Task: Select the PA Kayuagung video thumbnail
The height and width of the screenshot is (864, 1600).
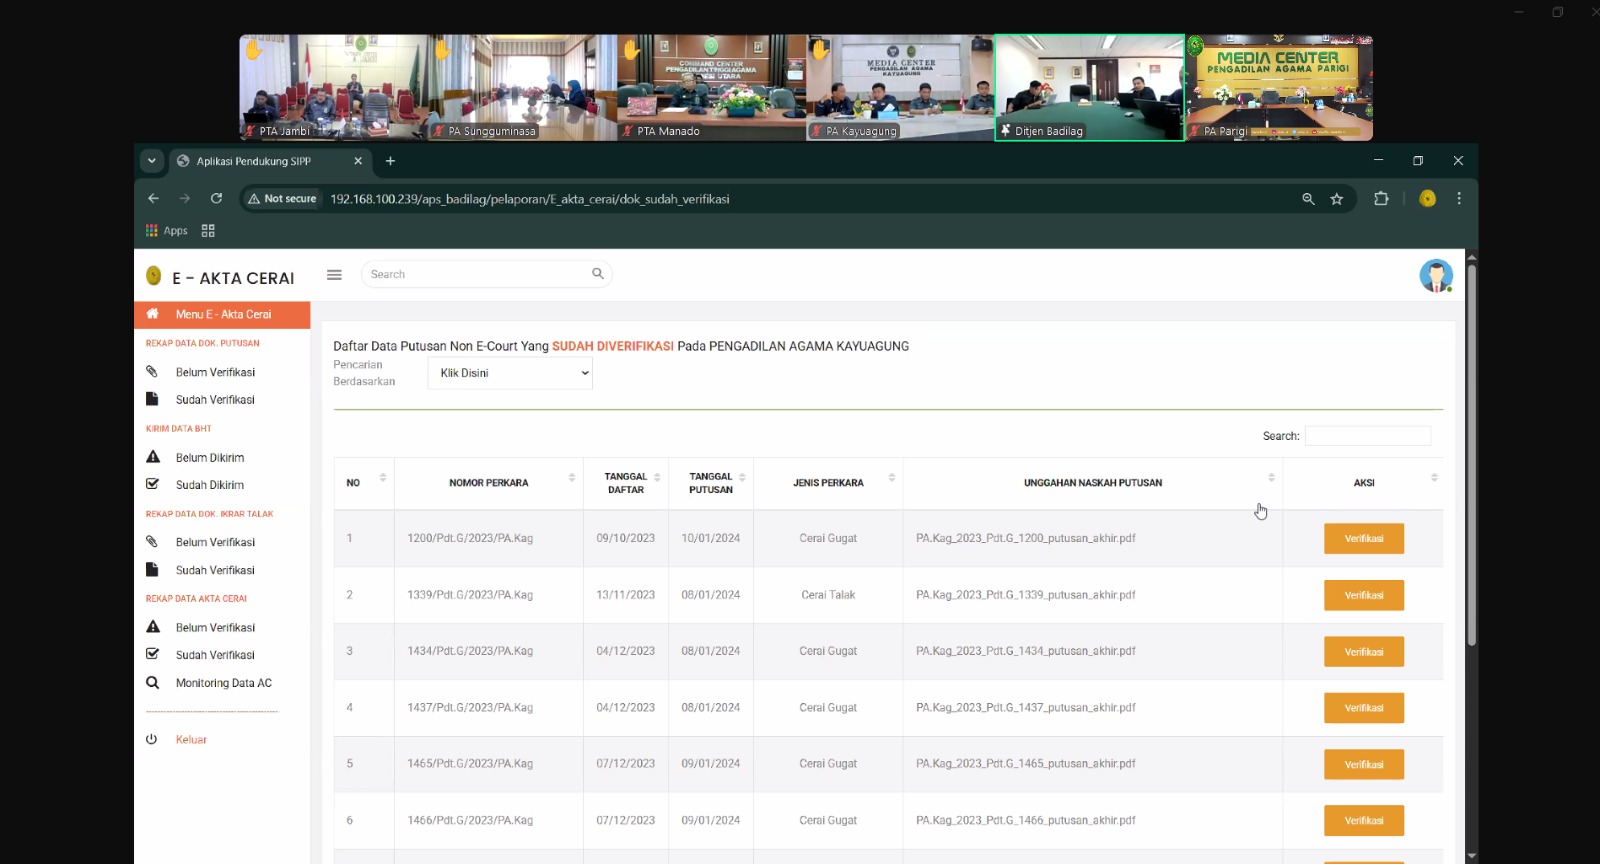Action: (x=900, y=88)
